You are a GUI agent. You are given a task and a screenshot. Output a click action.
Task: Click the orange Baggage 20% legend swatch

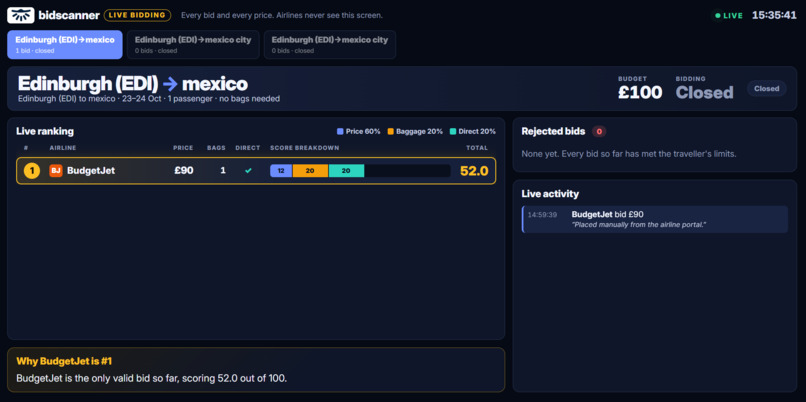[x=390, y=132]
